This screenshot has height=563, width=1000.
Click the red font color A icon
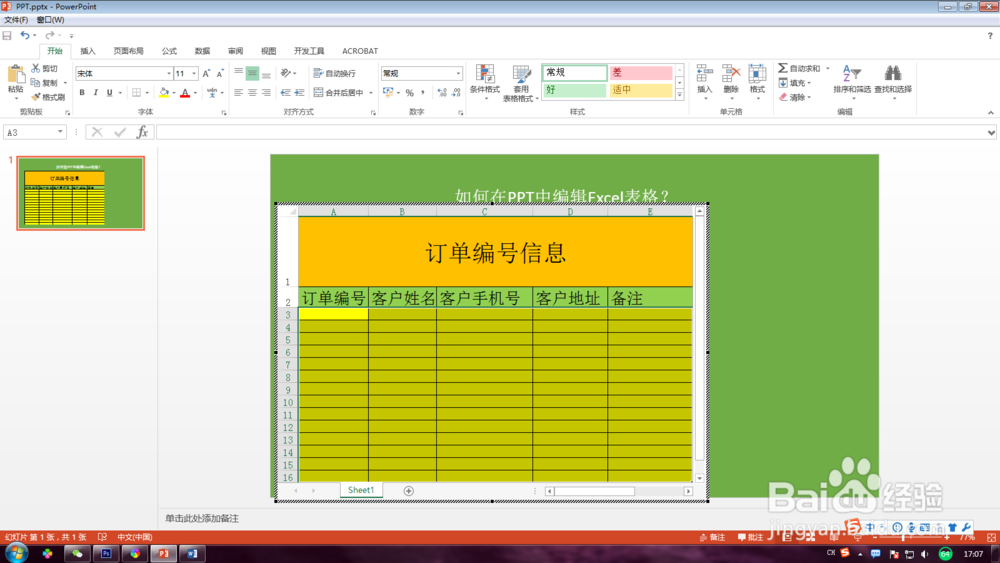(x=185, y=92)
